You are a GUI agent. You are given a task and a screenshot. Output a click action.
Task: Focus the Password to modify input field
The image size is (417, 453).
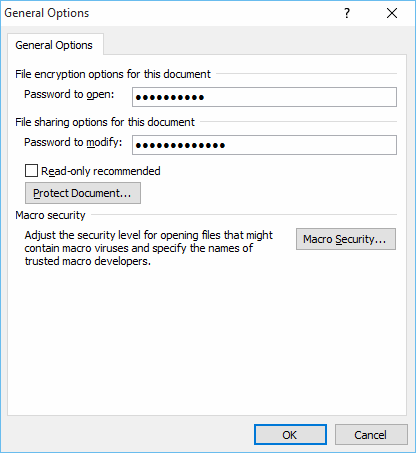[x=264, y=145]
